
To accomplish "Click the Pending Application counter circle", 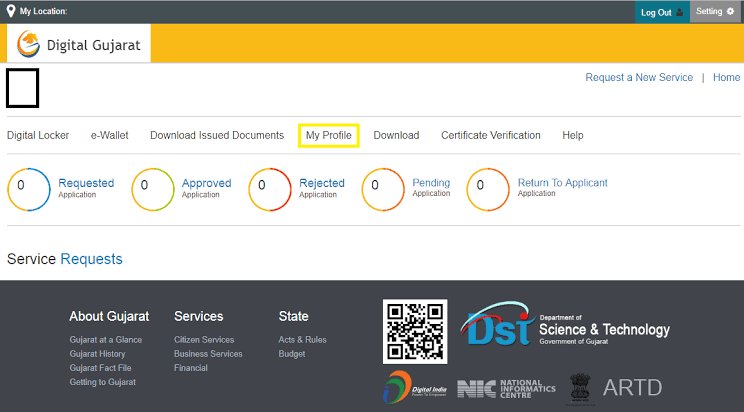I will point(383,189).
